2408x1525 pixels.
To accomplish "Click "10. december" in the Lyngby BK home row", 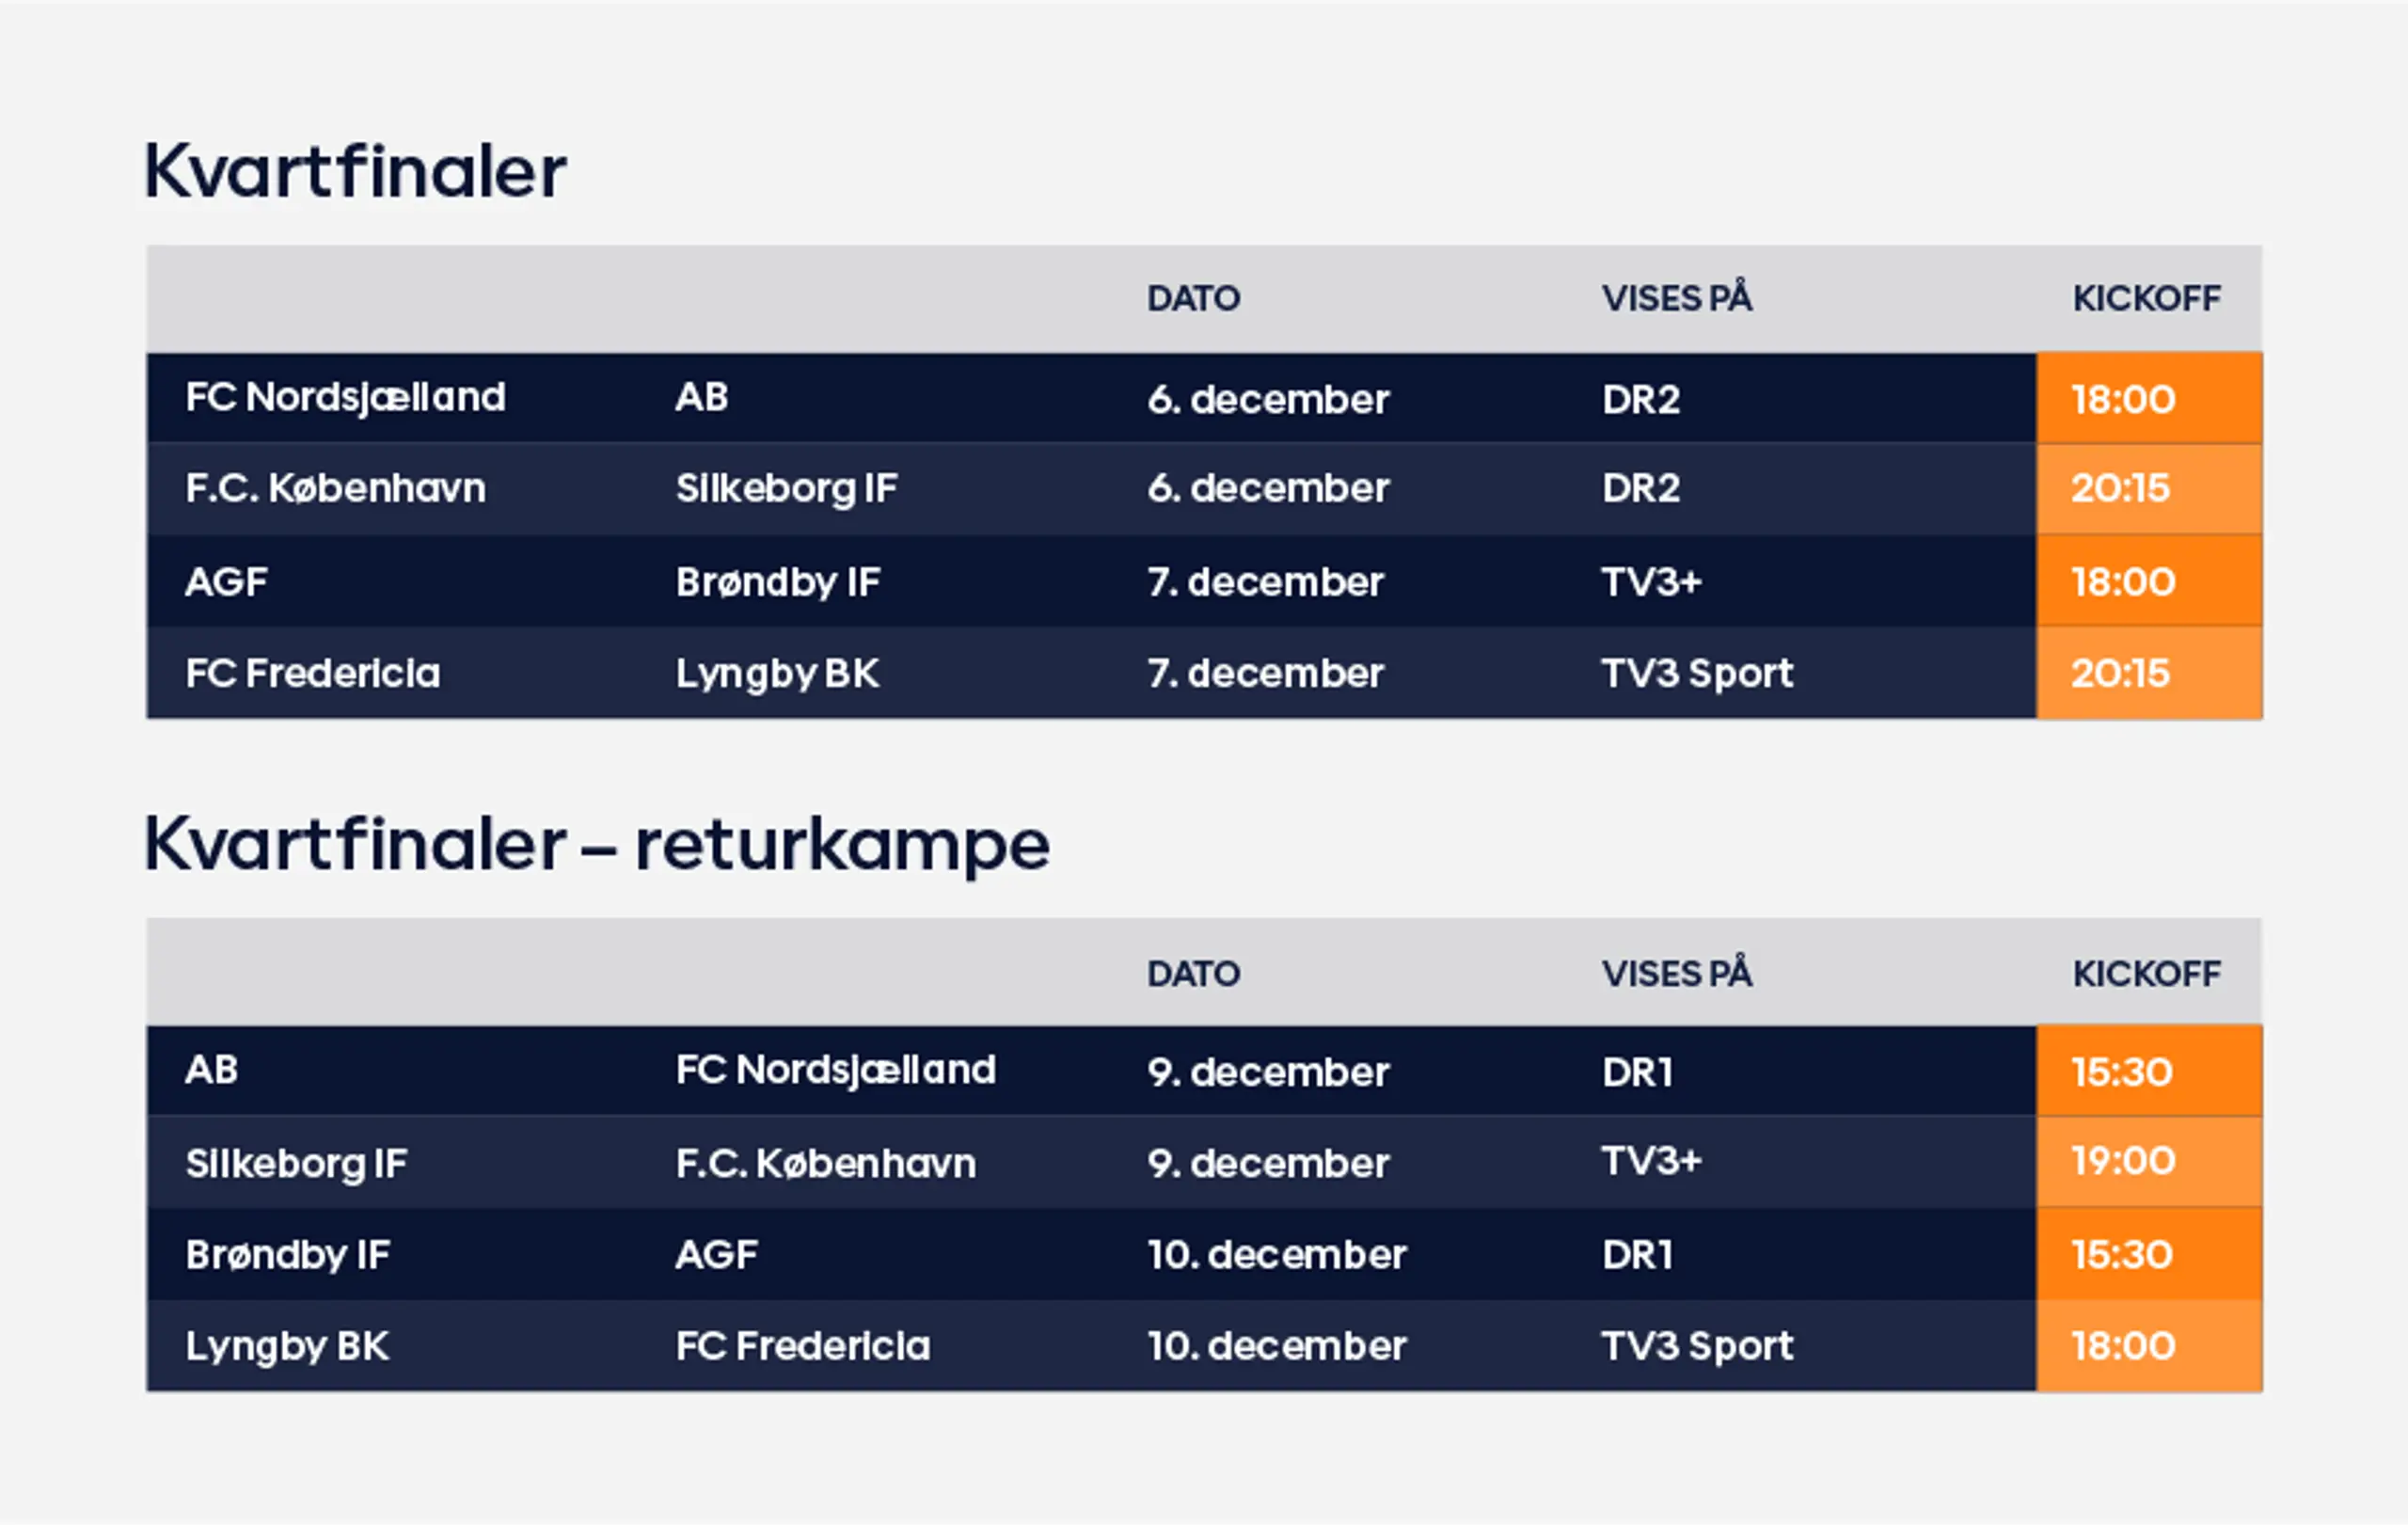I will 1276,1345.
